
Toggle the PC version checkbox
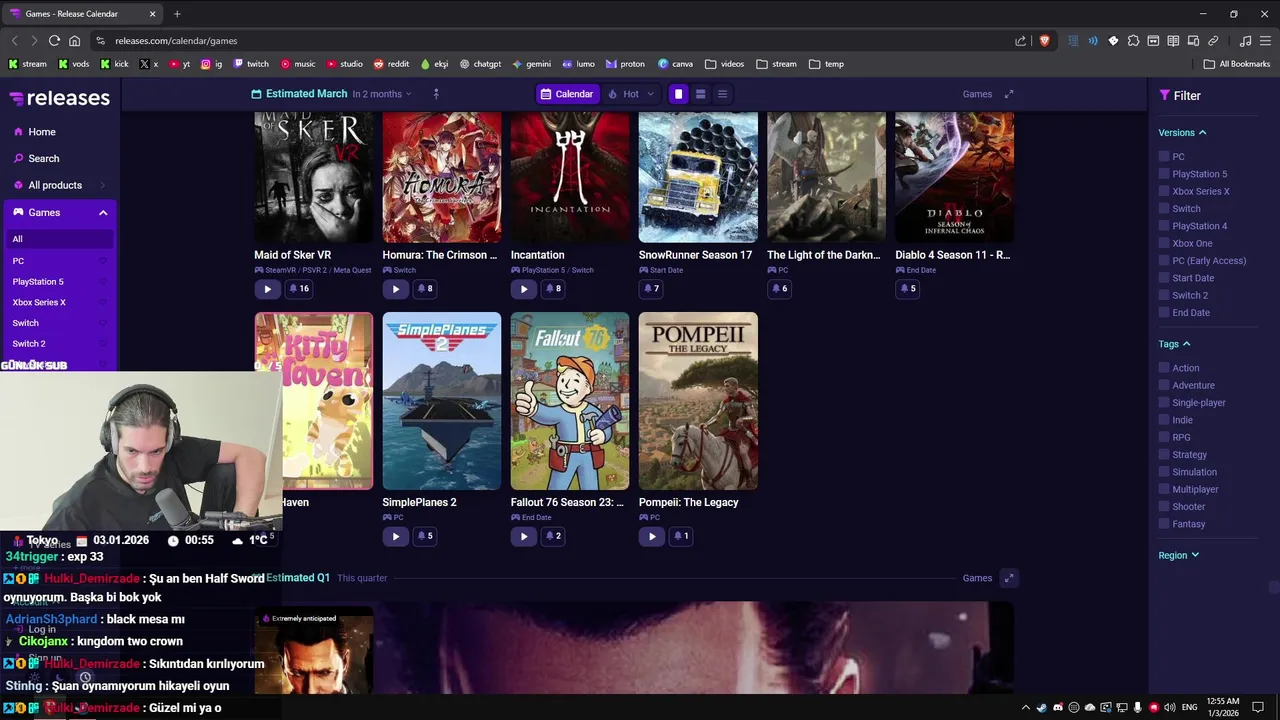pyautogui.click(x=1164, y=157)
